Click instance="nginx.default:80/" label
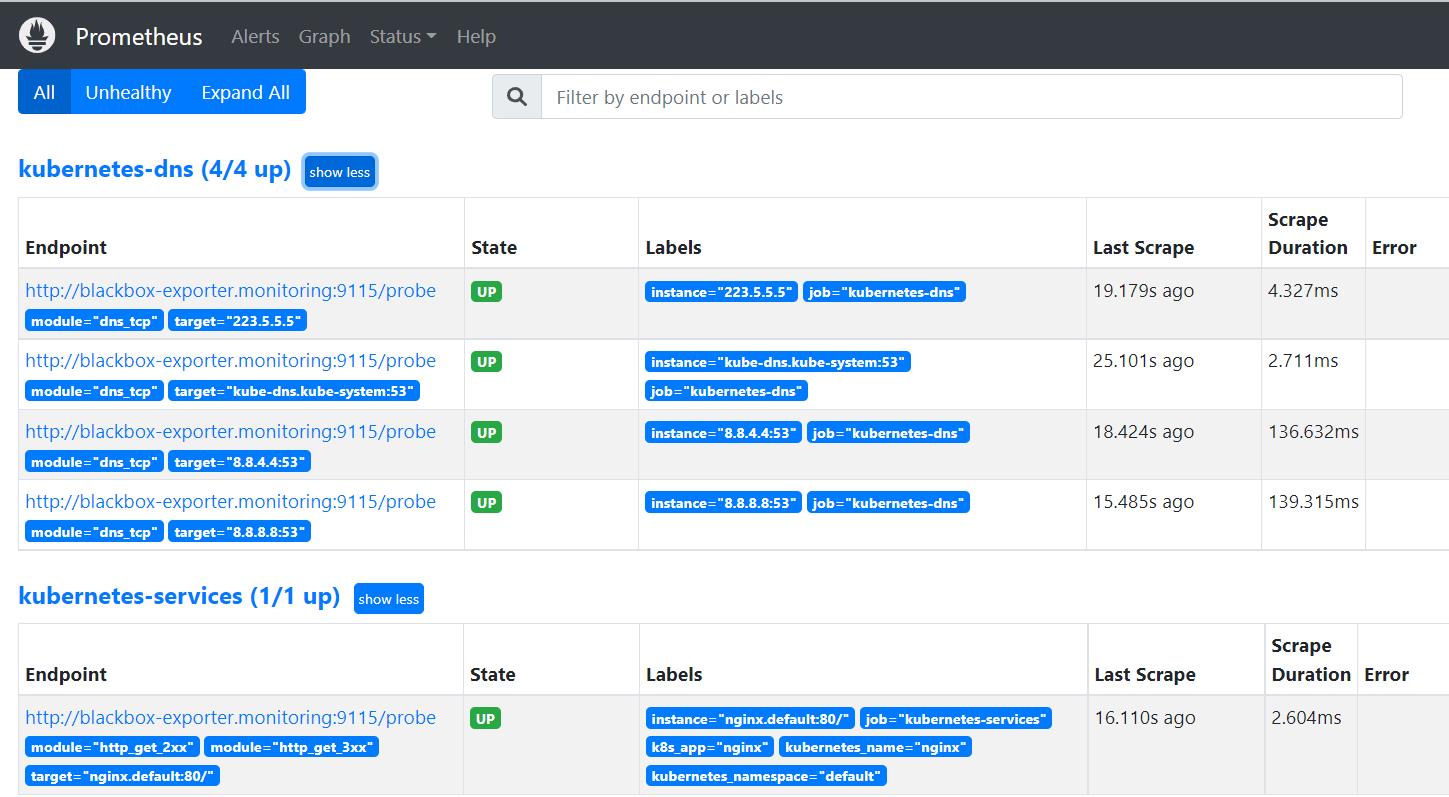Viewport: 1449px width, 797px height. (x=750, y=719)
